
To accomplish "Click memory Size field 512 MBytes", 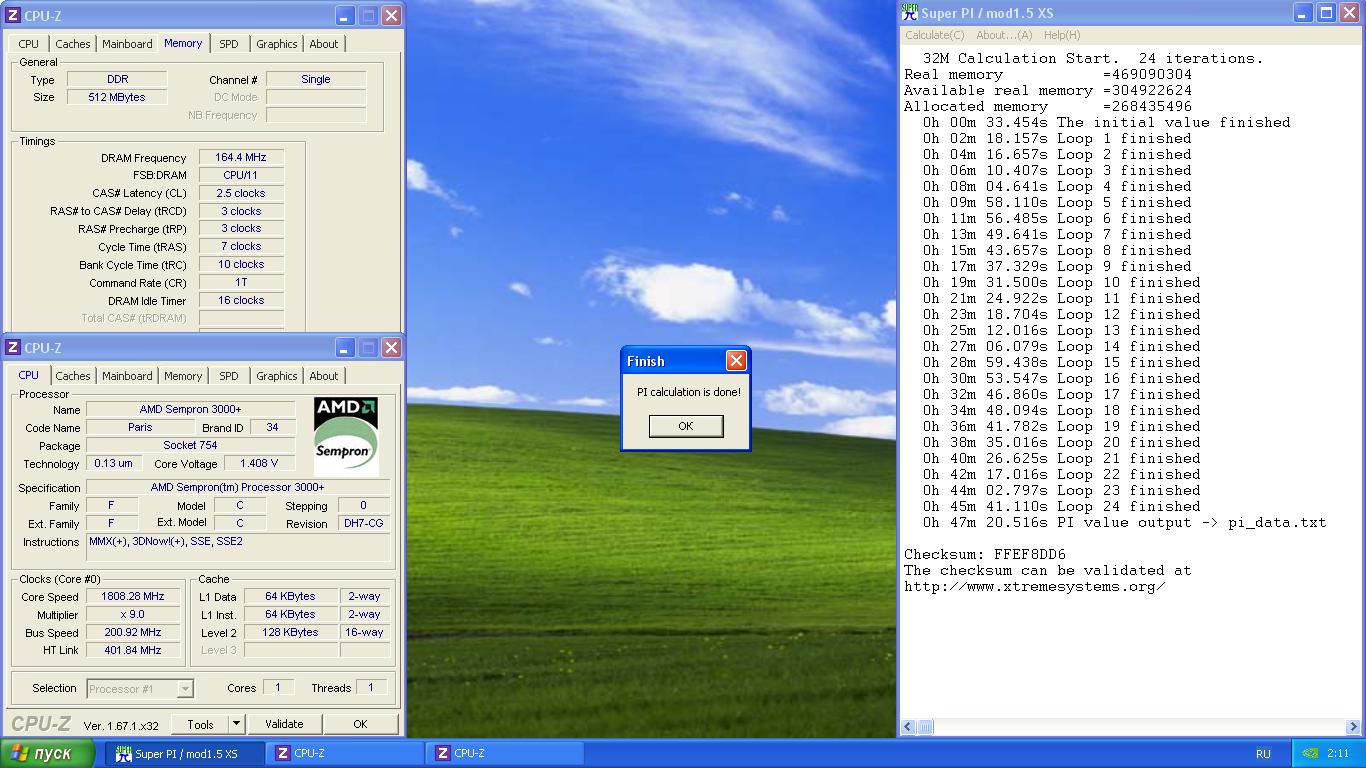I will pyautogui.click(x=117, y=97).
